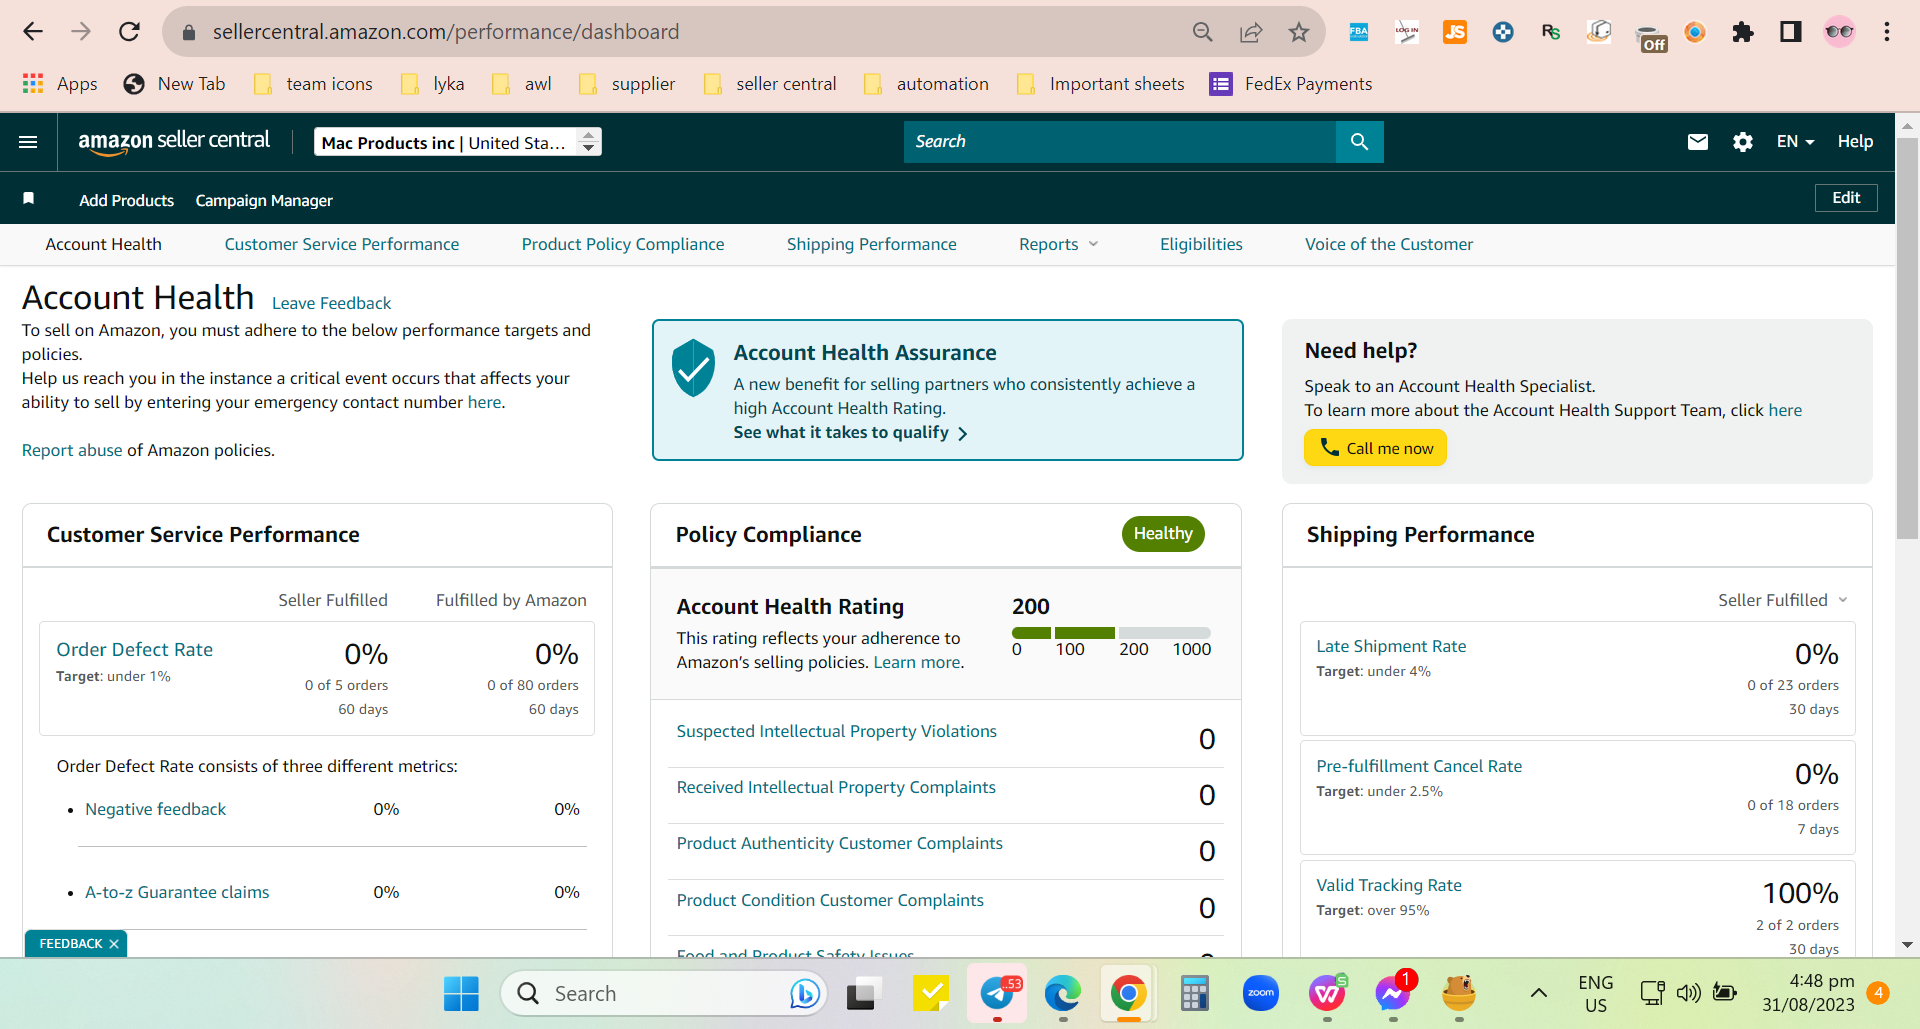Click the browser address bar
This screenshot has height=1029, width=1920.
tap(690, 32)
